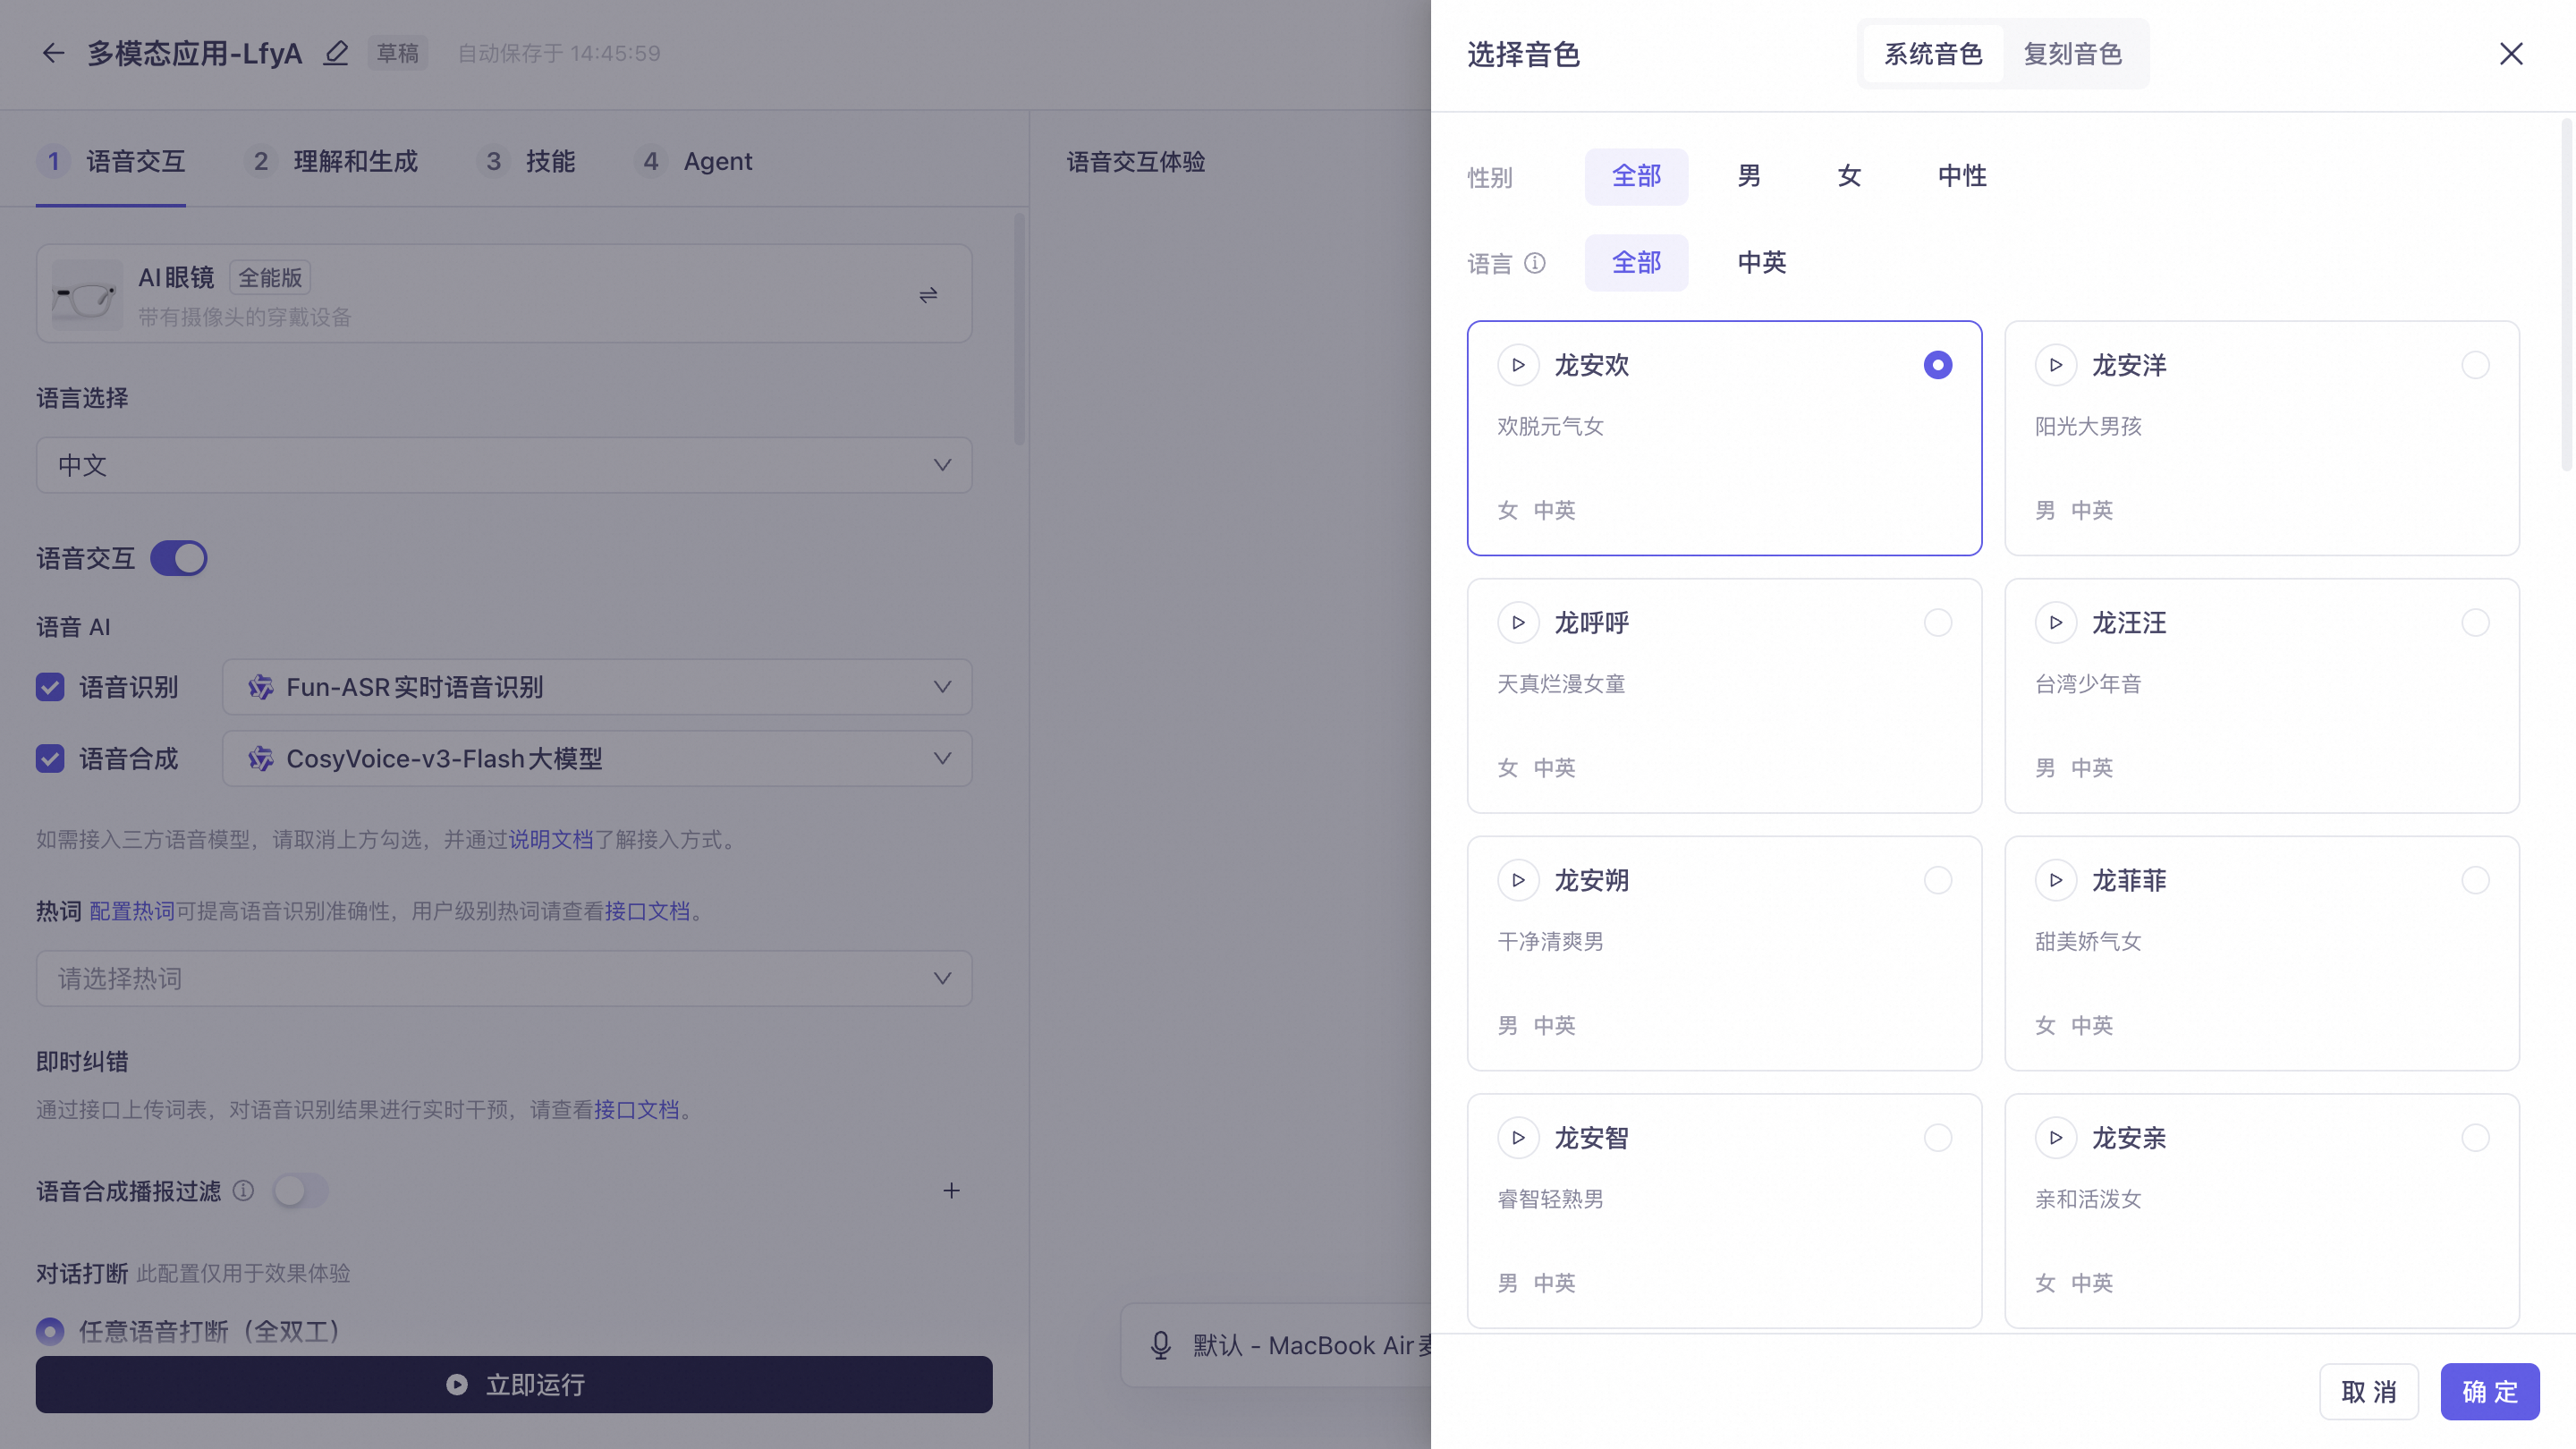Image resolution: width=2576 pixels, height=1449 pixels.
Task: Uncheck the 语音识别 checkbox
Action: (x=50, y=687)
